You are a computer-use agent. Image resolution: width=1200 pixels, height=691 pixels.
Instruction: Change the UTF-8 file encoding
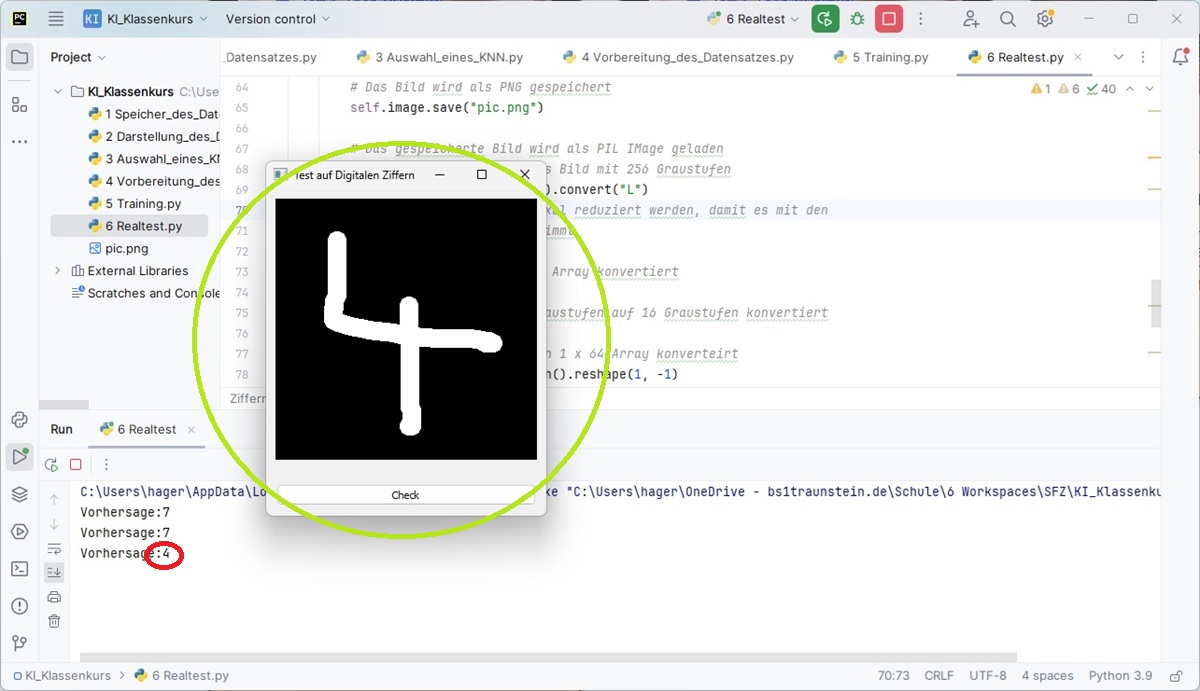click(987, 675)
